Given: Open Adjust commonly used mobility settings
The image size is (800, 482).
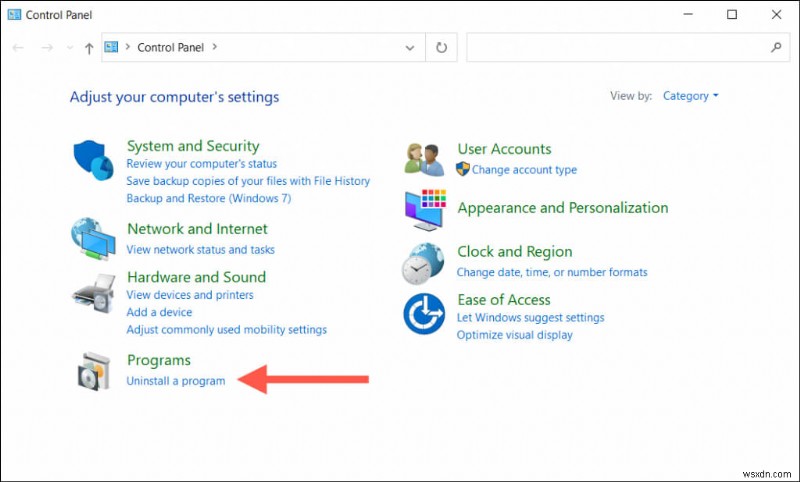Looking at the screenshot, I should (x=227, y=329).
